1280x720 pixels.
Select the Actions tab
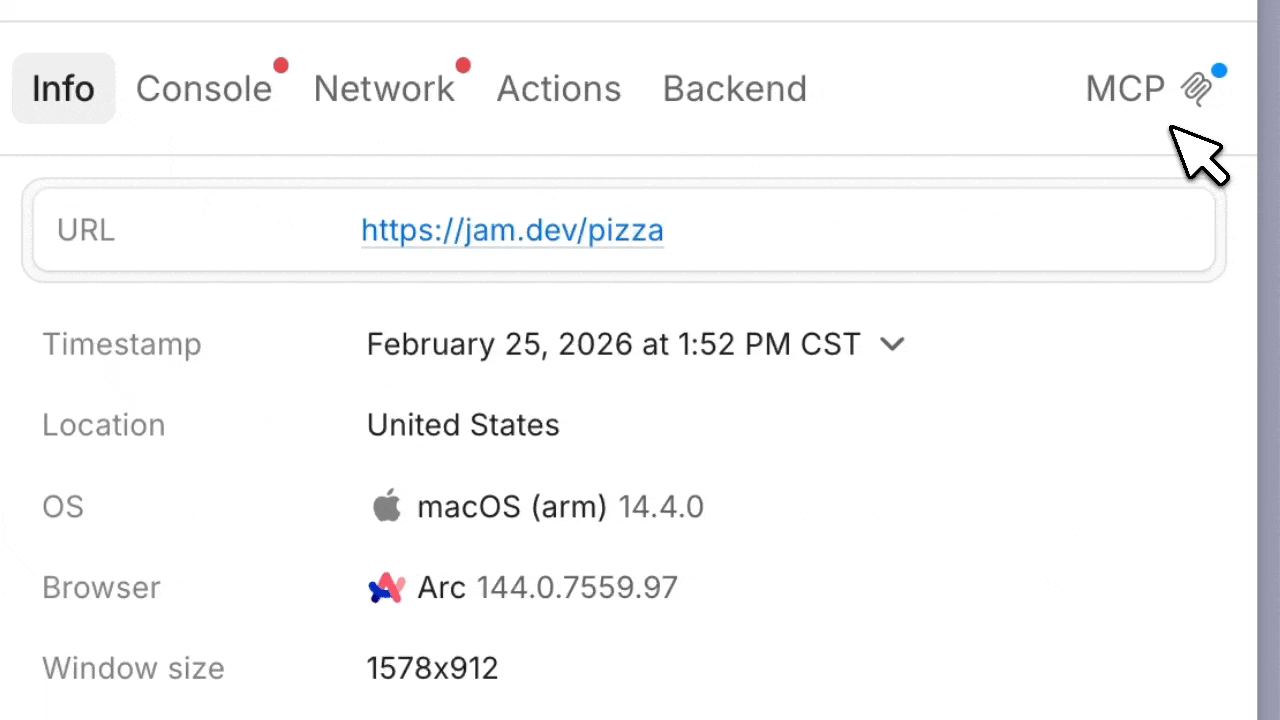(x=559, y=89)
